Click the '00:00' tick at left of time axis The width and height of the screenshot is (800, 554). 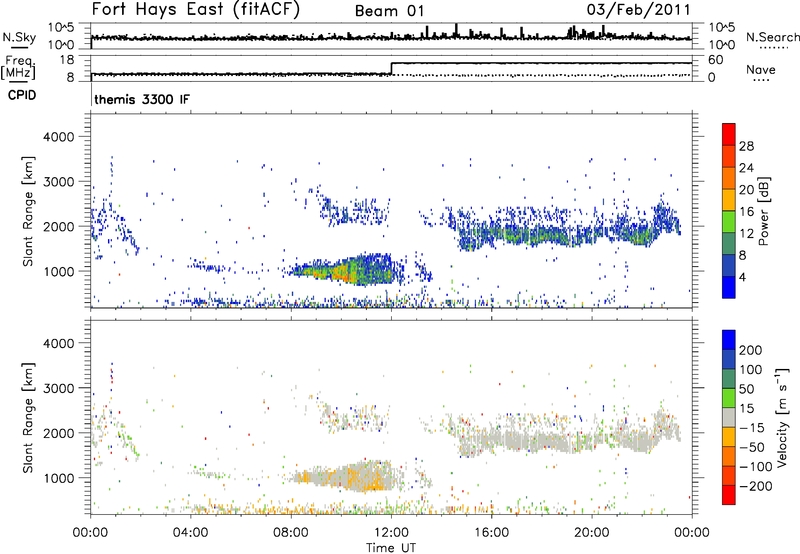tap(90, 533)
